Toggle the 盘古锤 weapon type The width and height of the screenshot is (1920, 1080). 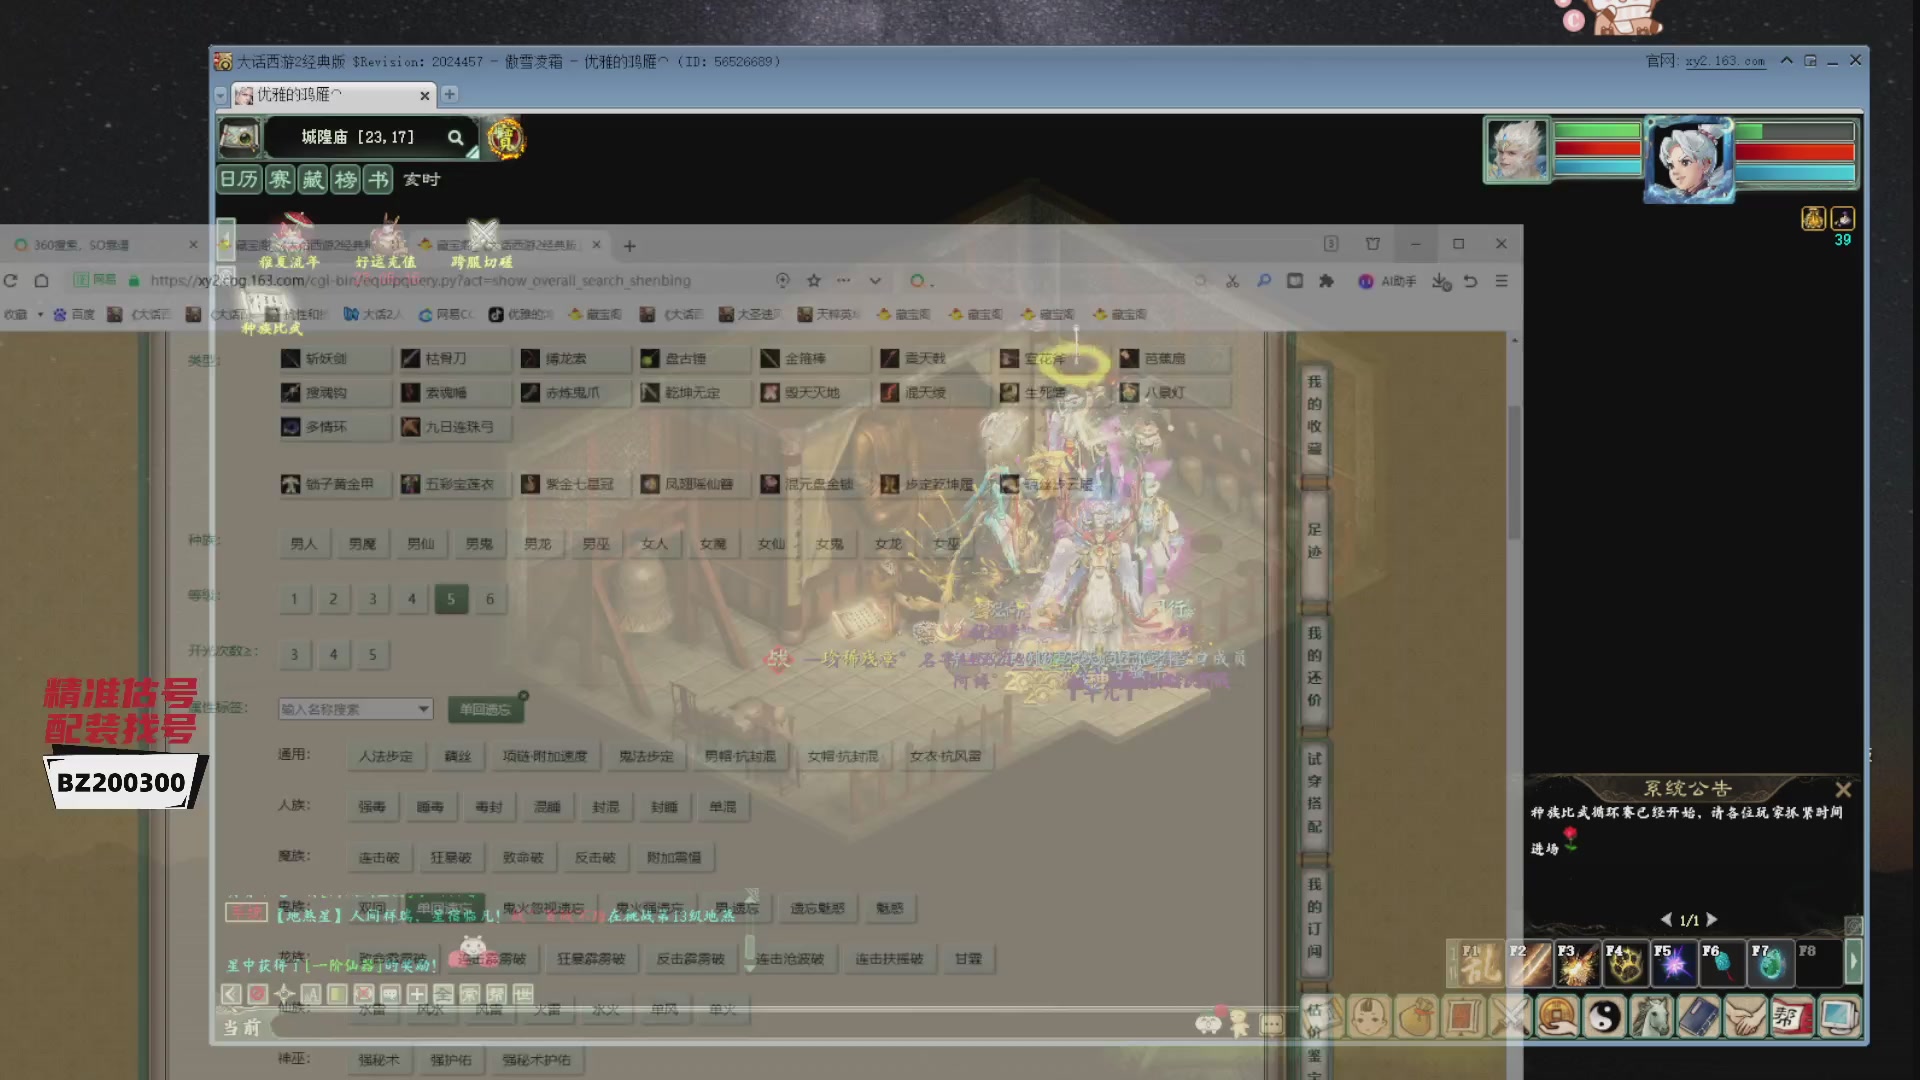tap(695, 358)
